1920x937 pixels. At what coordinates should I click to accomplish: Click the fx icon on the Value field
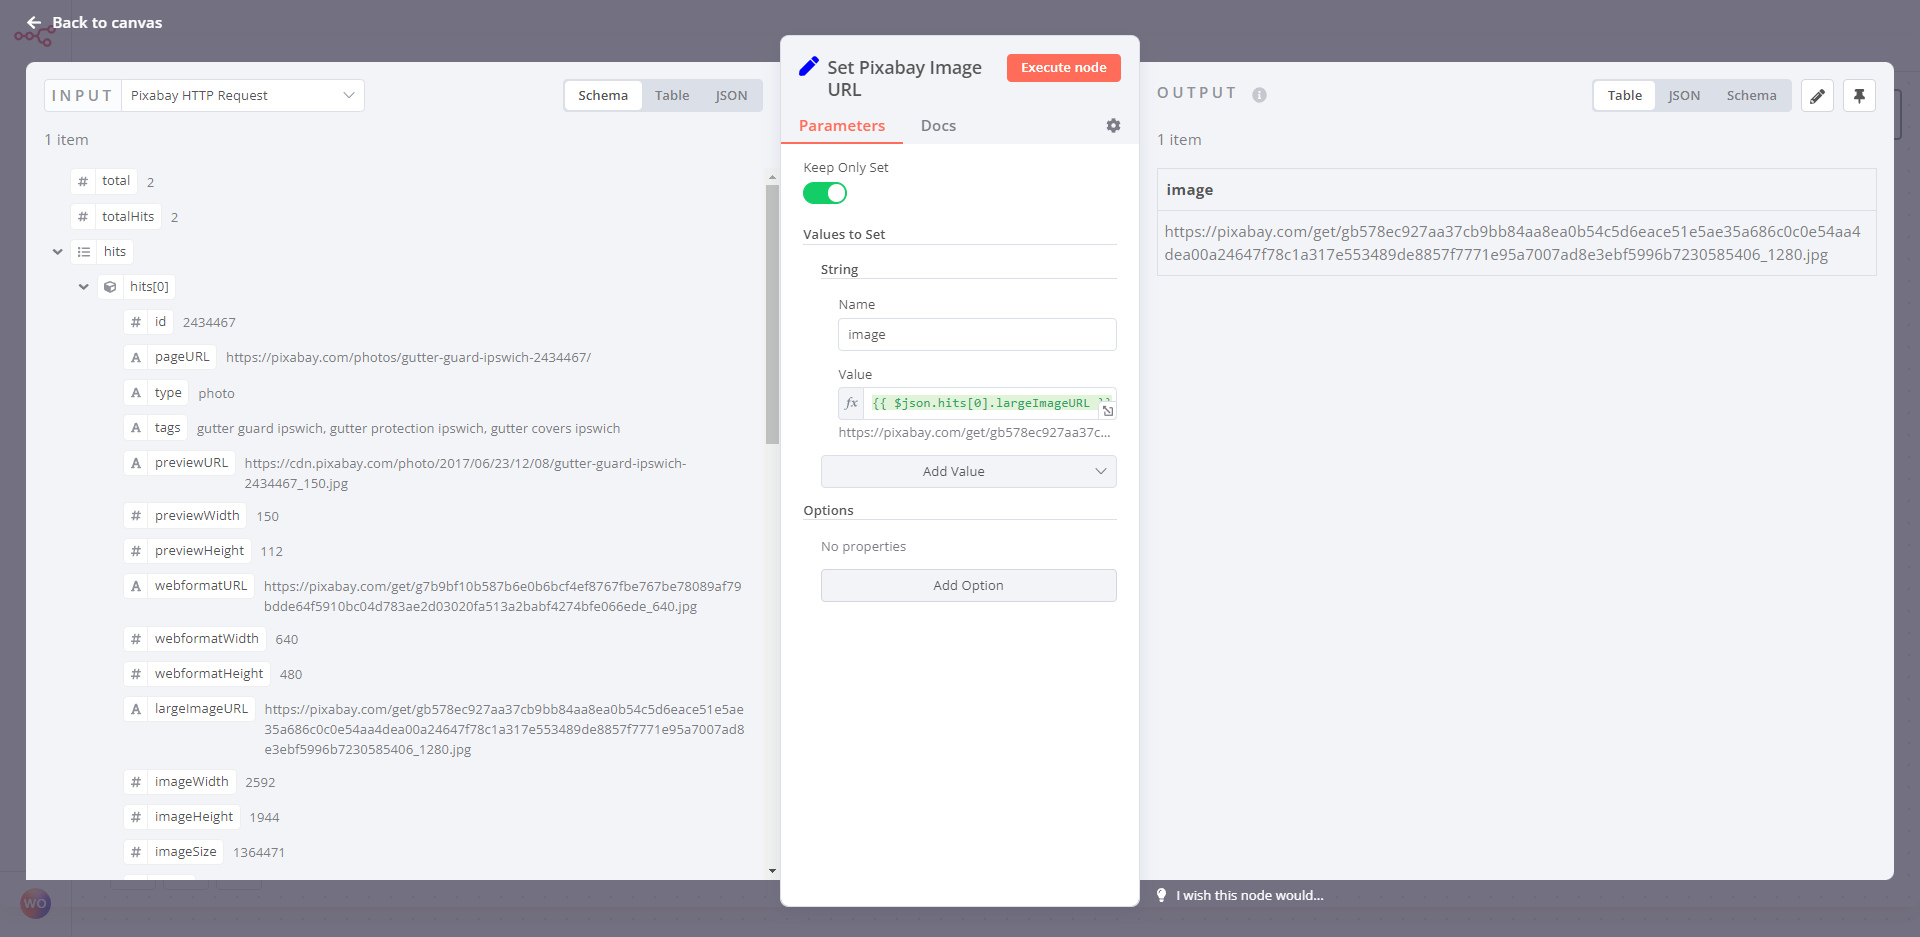tap(851, 403)
